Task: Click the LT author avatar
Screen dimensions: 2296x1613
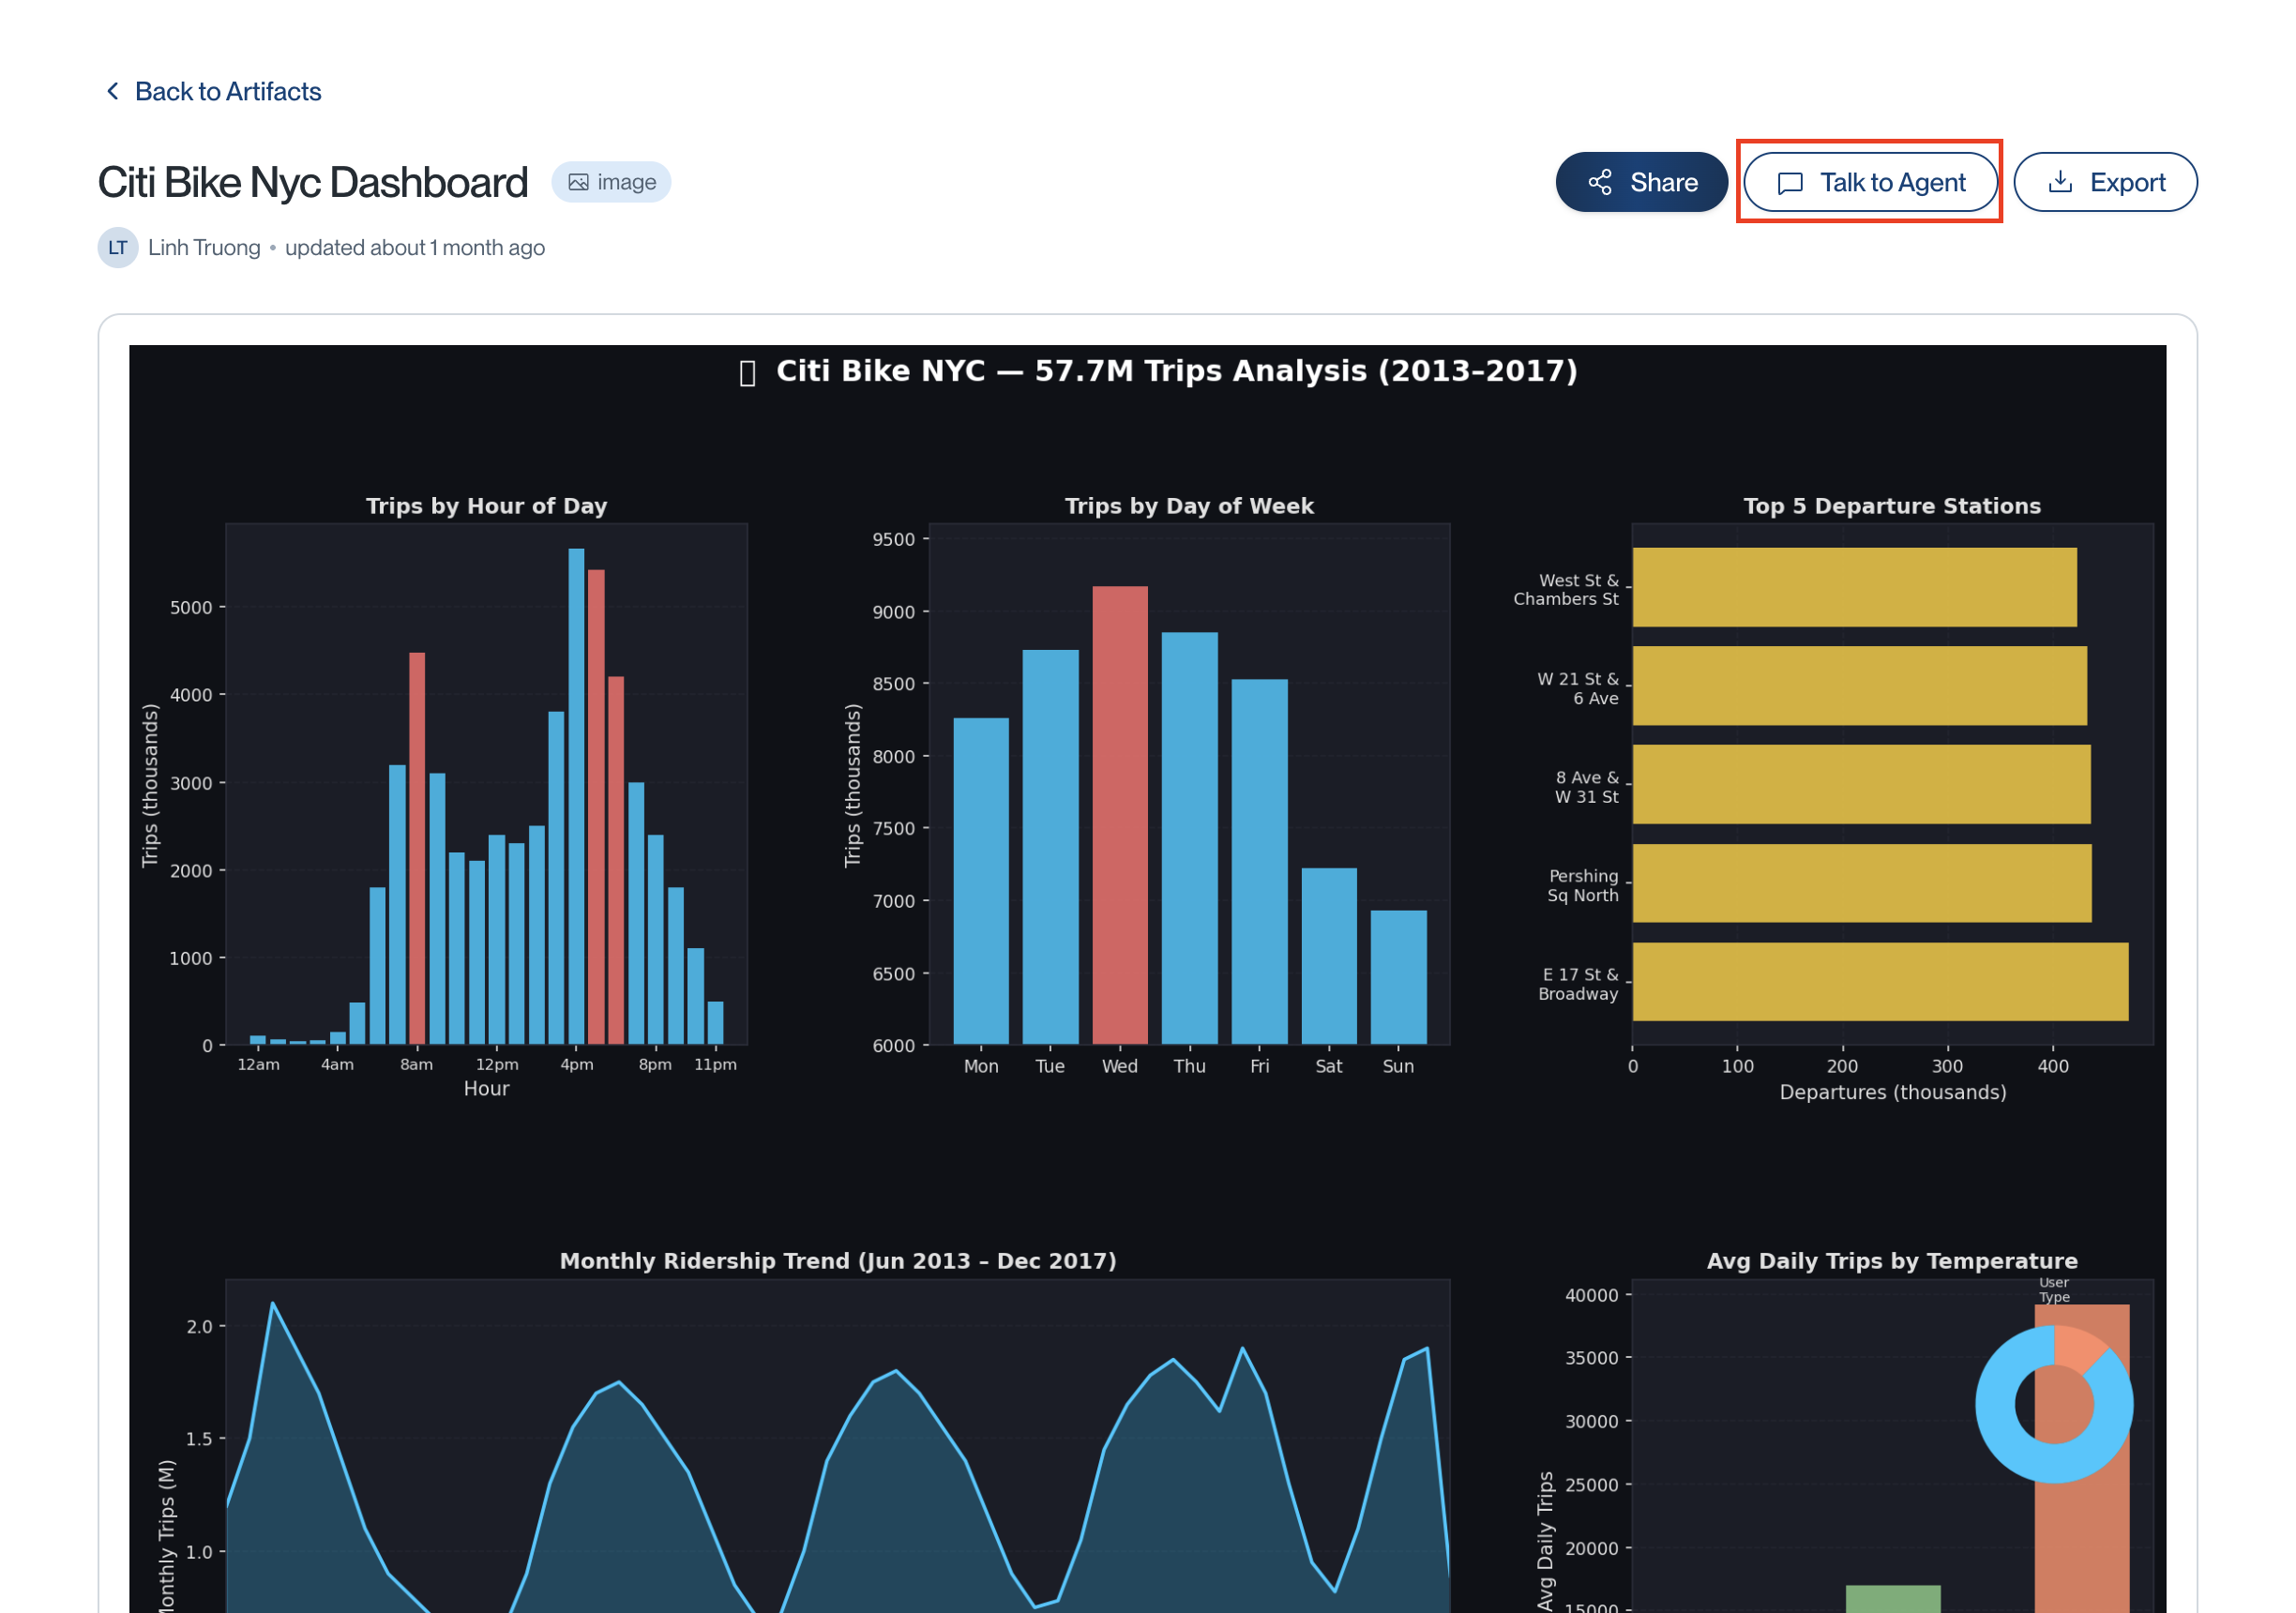Action: (x=118, y=248)
